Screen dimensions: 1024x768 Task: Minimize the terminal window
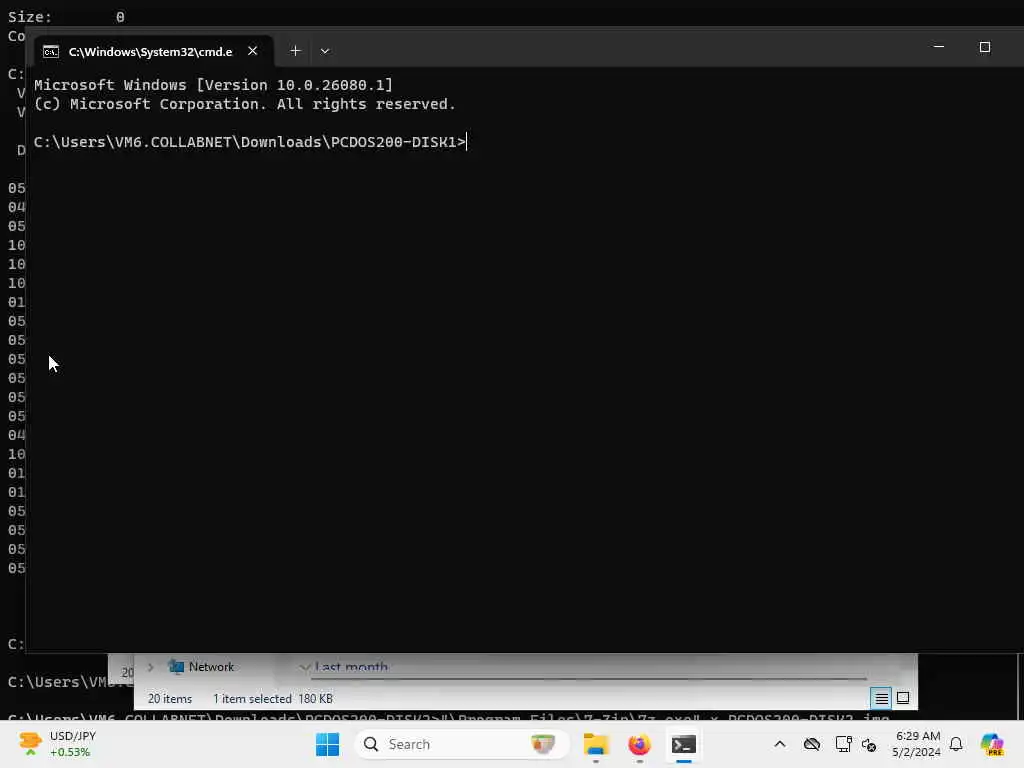tap(938, 47)
